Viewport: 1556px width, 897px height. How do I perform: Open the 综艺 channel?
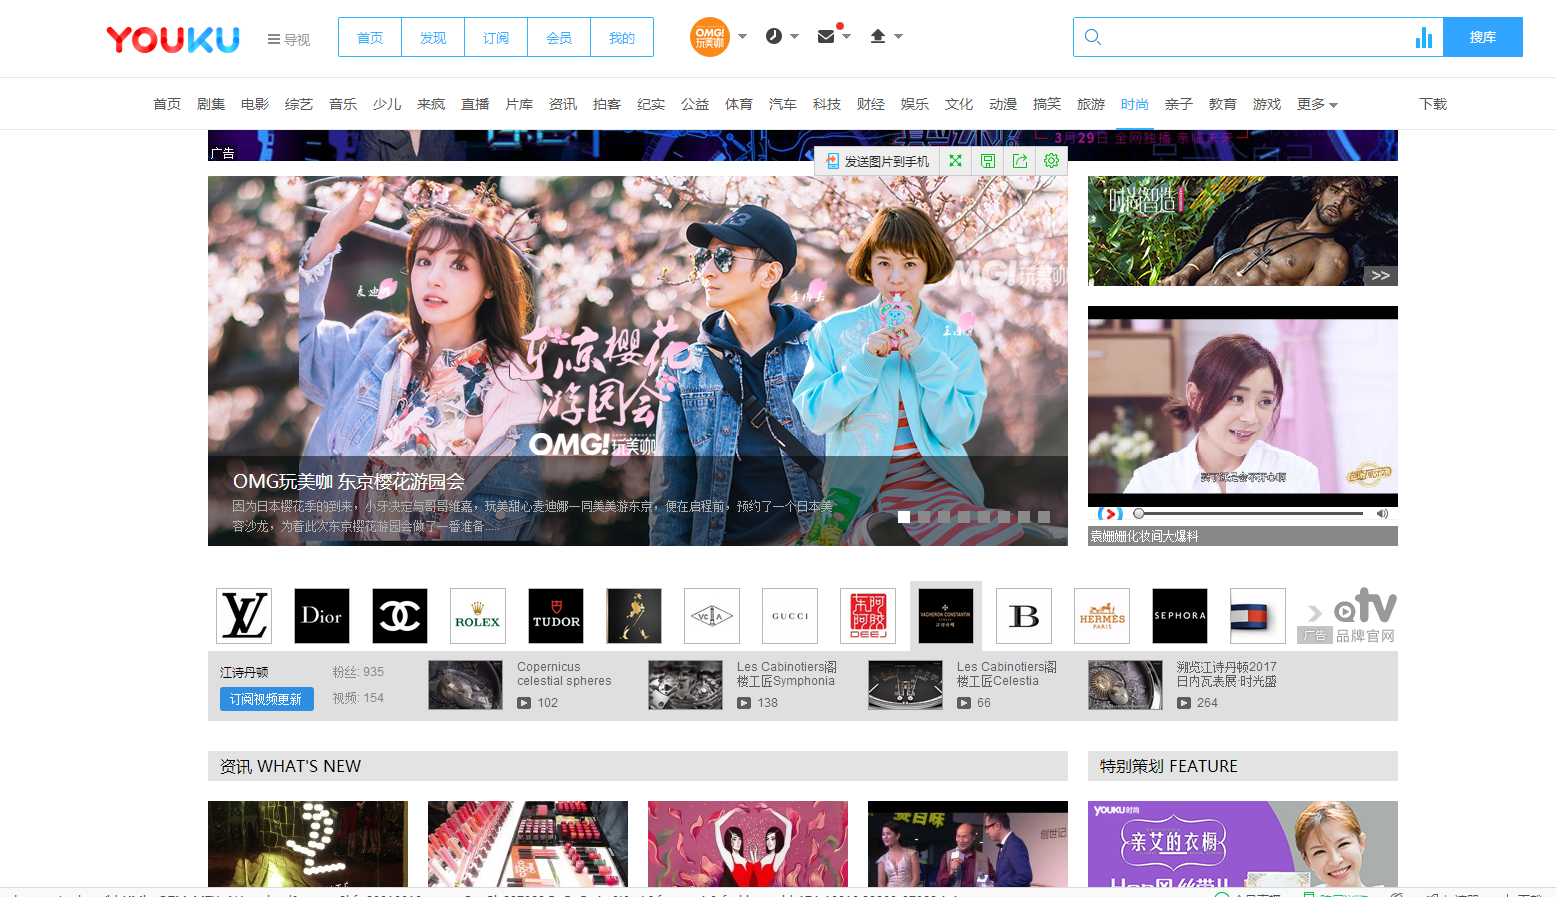pyautogui.click(x=299, y=104)
